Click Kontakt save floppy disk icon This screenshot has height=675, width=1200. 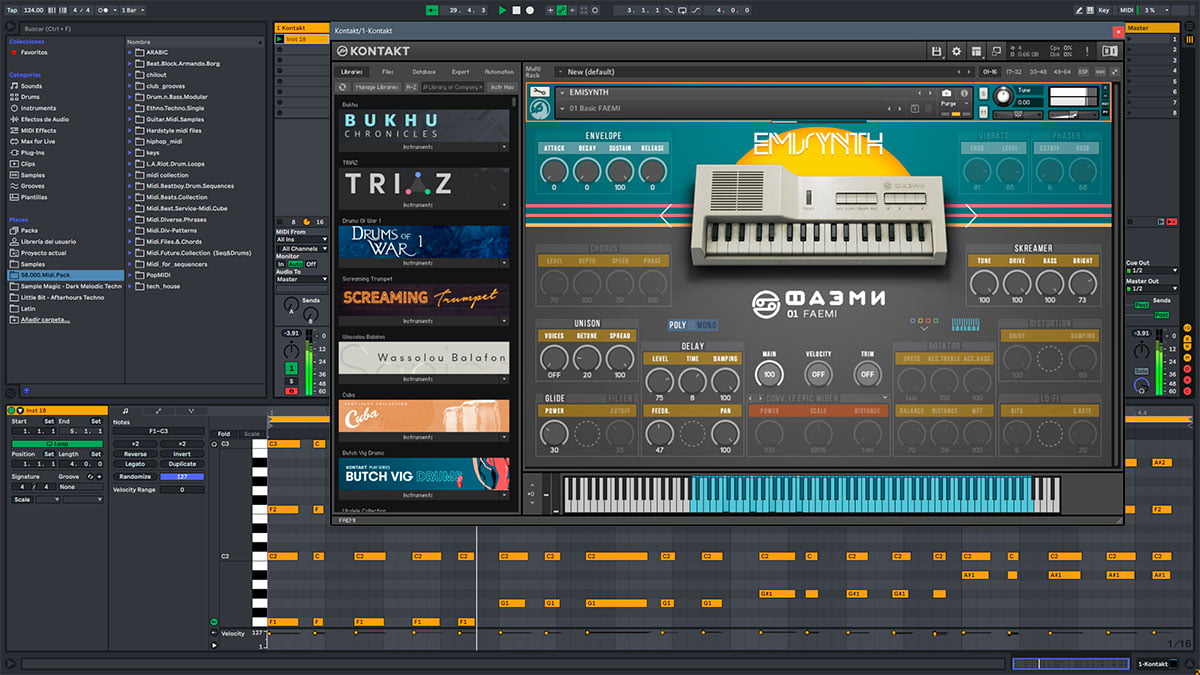pyautogui.click(x=936, y=51)
